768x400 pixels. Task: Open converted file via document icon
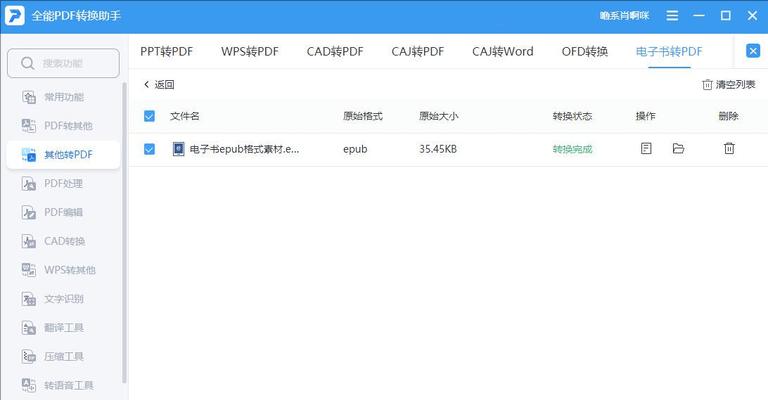click(646, 148)
